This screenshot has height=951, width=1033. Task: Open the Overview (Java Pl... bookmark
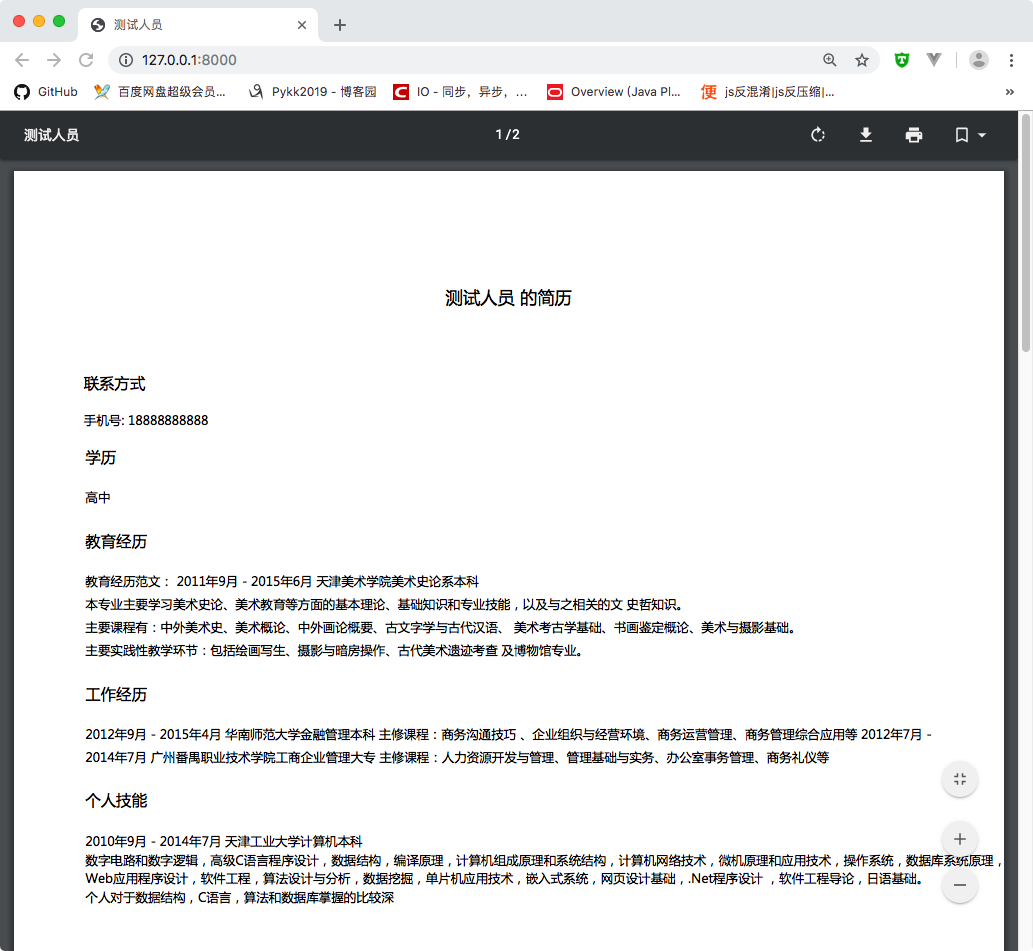pos(614,92)
